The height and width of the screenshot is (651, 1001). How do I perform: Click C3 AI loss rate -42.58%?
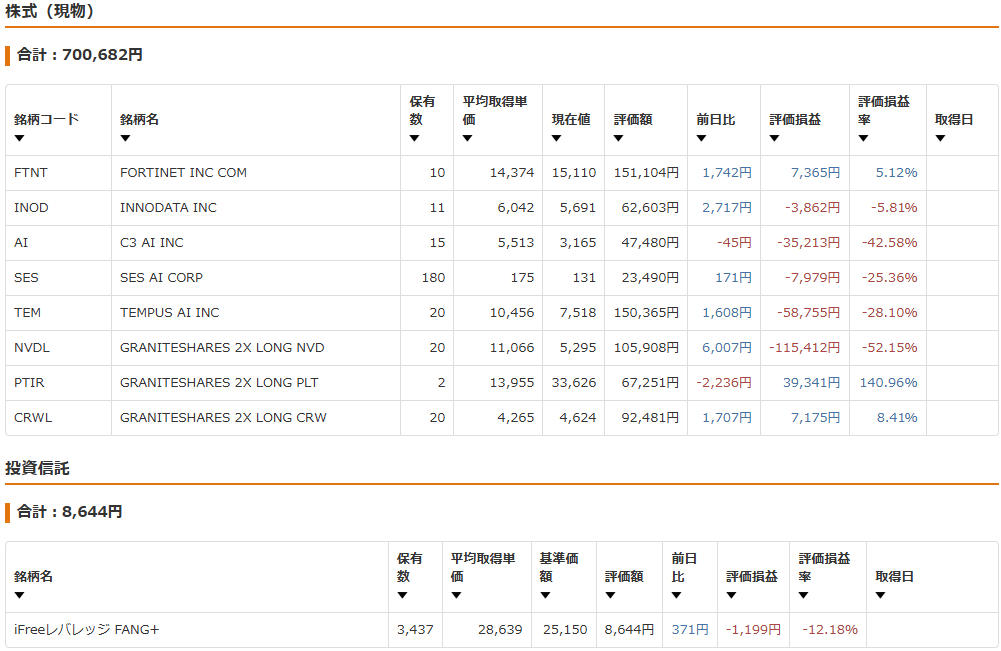pyautogui.click(x=889, y=243)
